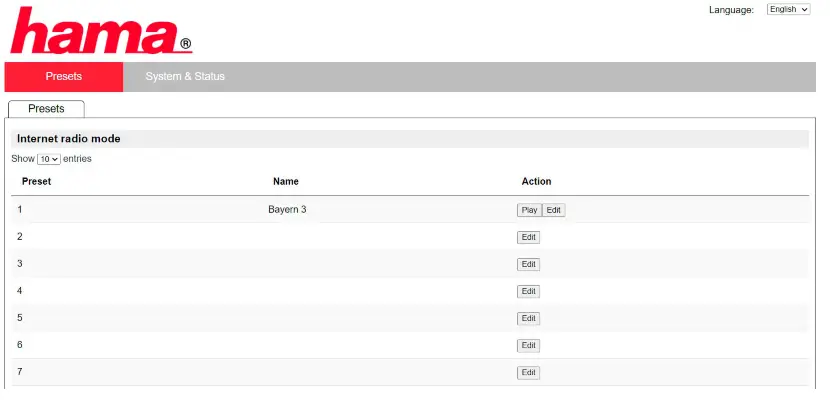Screen dimensions: 830x401
Task: Select the white Presets sub-tab above the table
Action: pyautogui.click(x=46, y=109)
